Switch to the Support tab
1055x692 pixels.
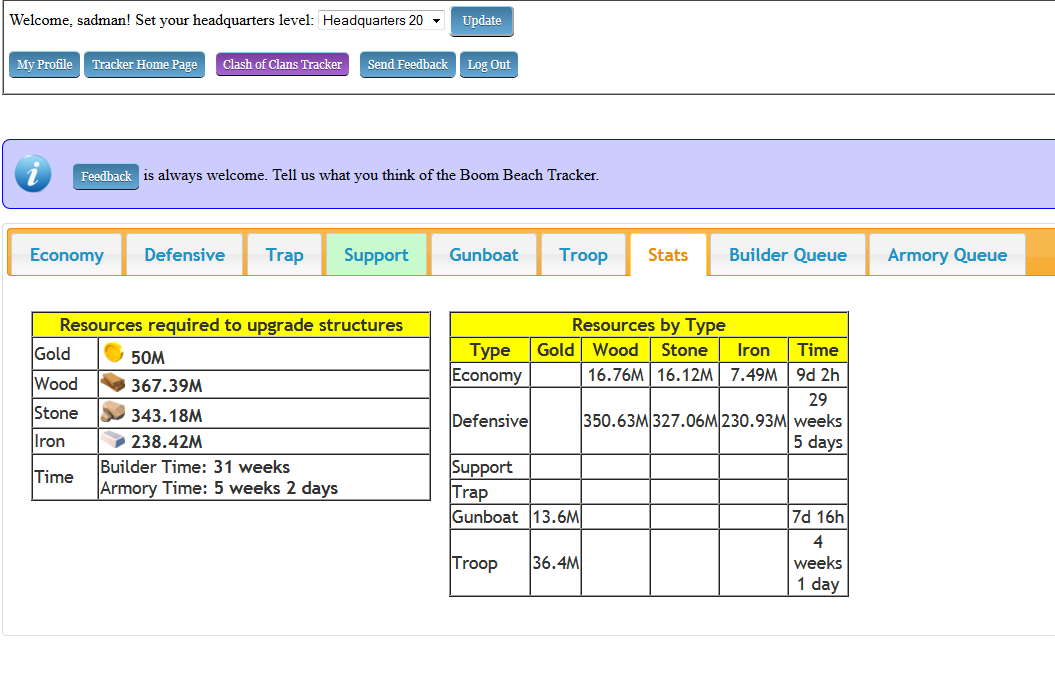pyautogui.click(x=376, y=255)
